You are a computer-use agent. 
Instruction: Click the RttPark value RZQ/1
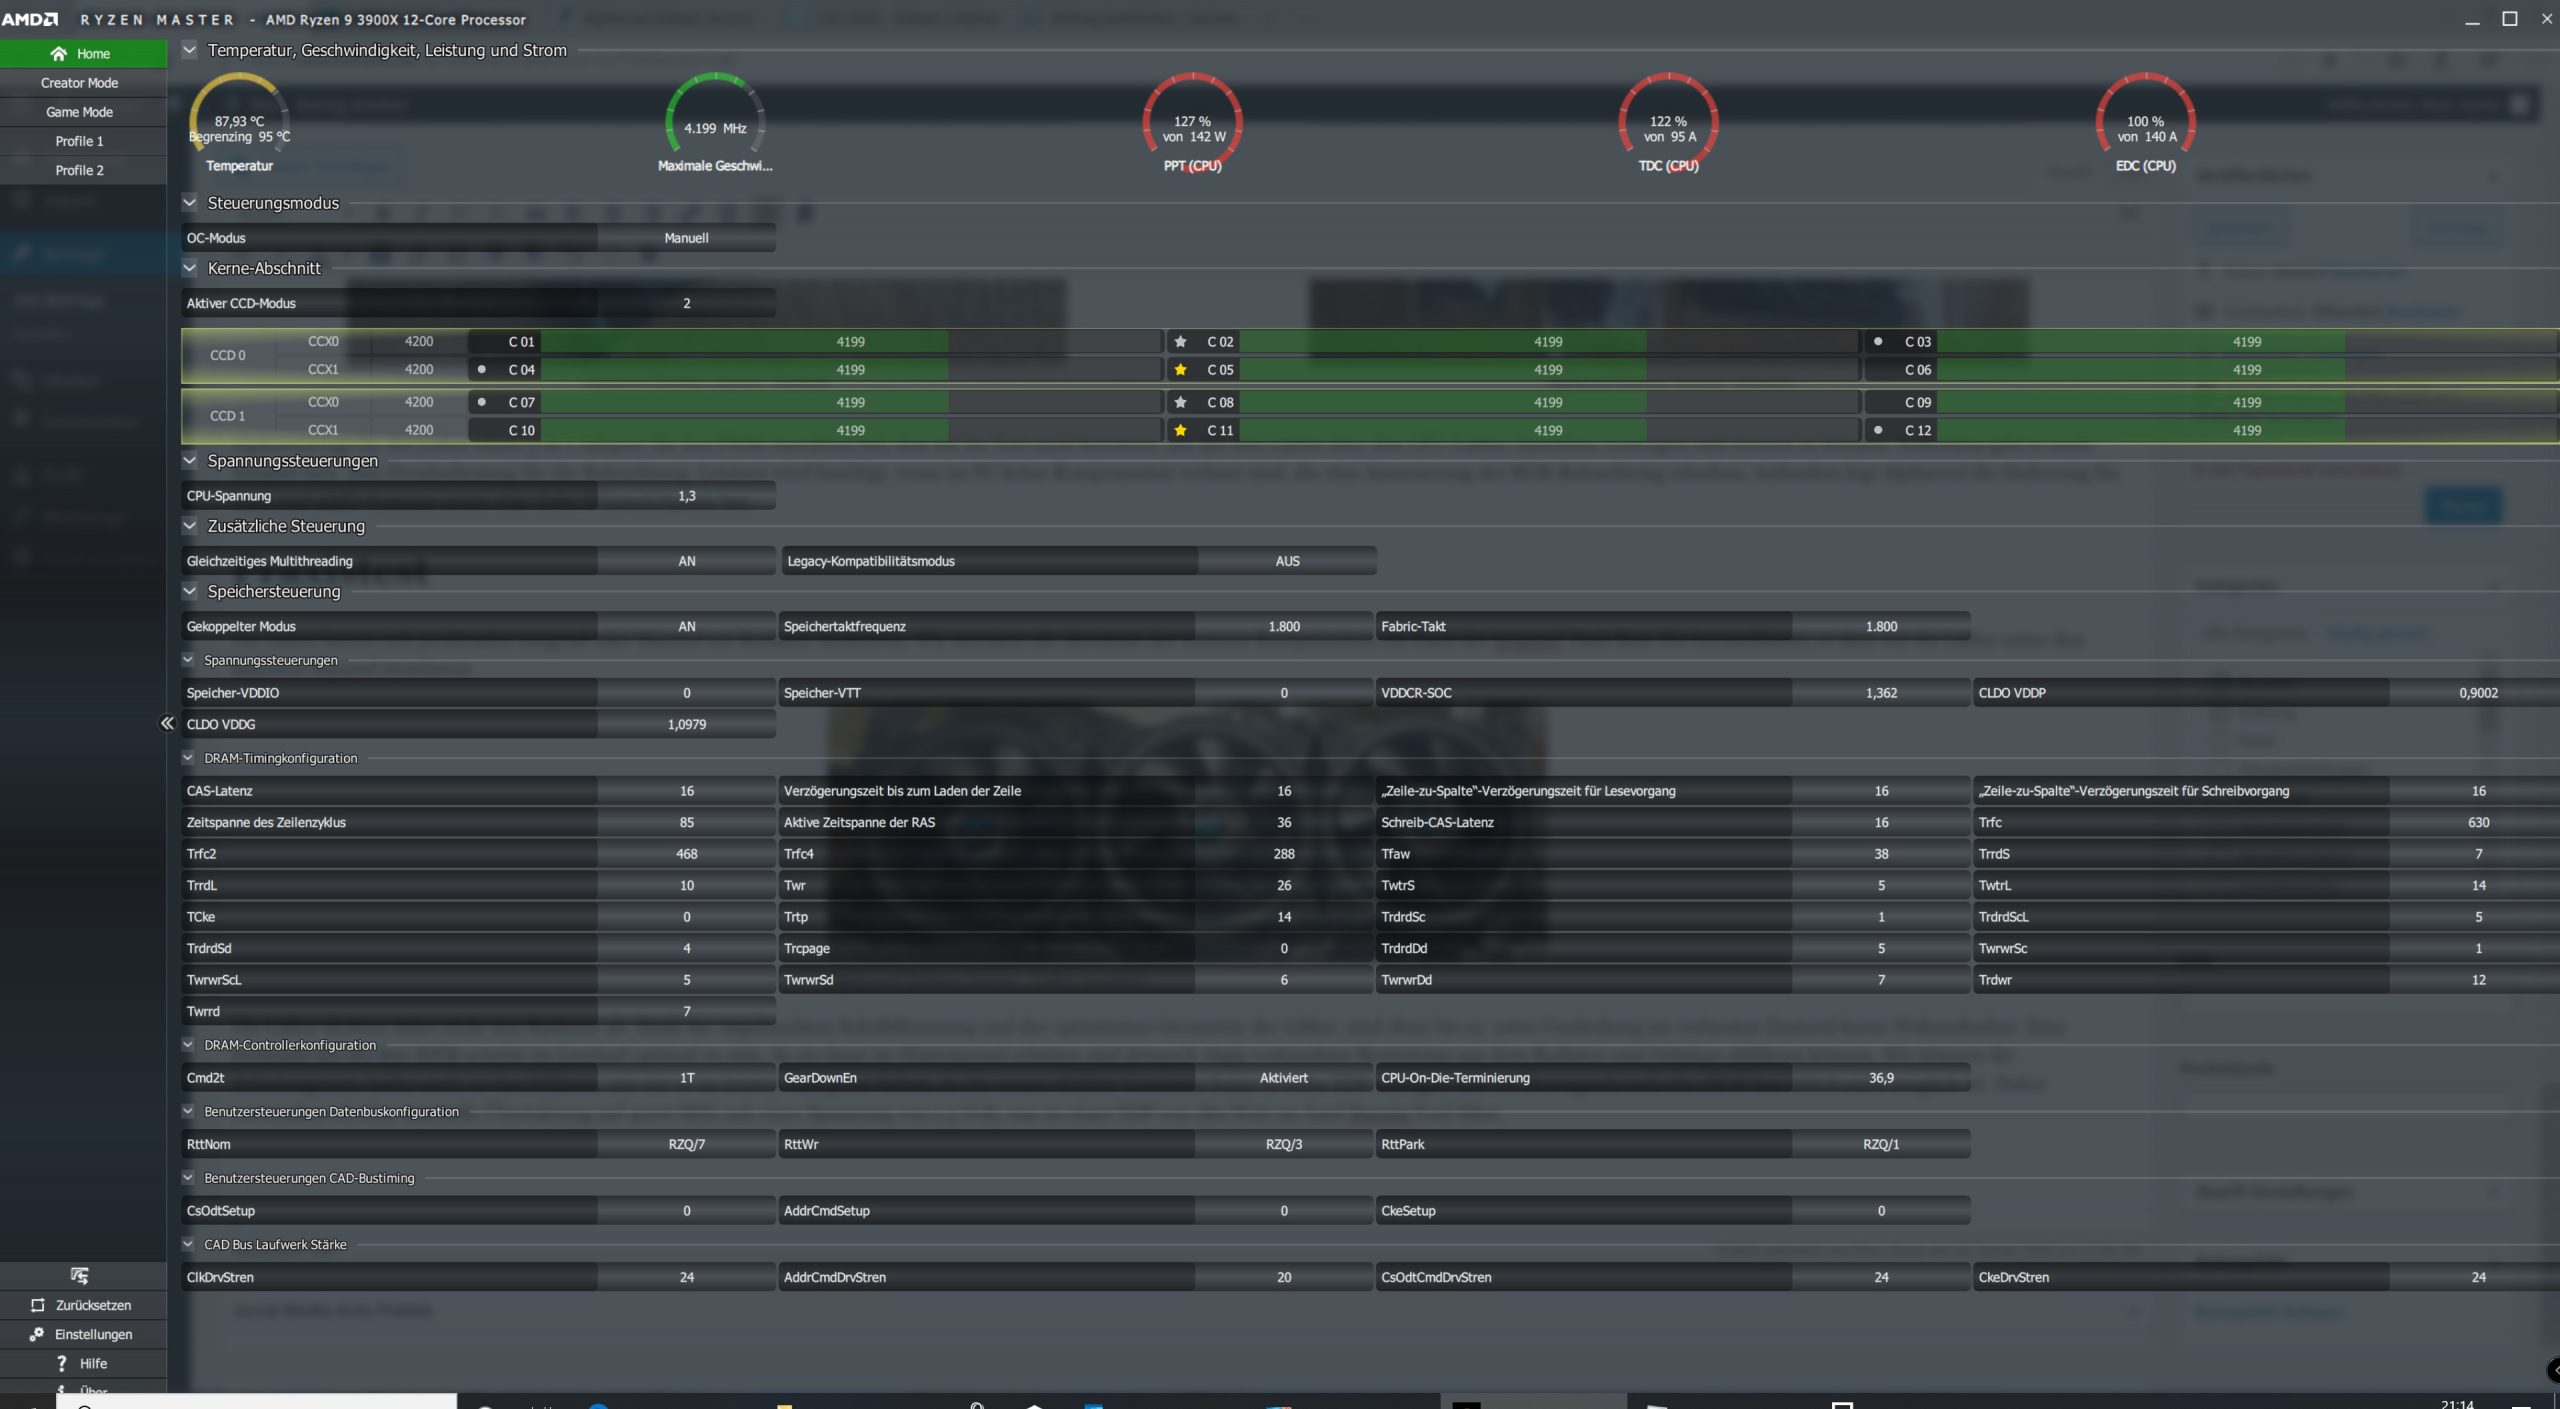coord(1881,1144)
